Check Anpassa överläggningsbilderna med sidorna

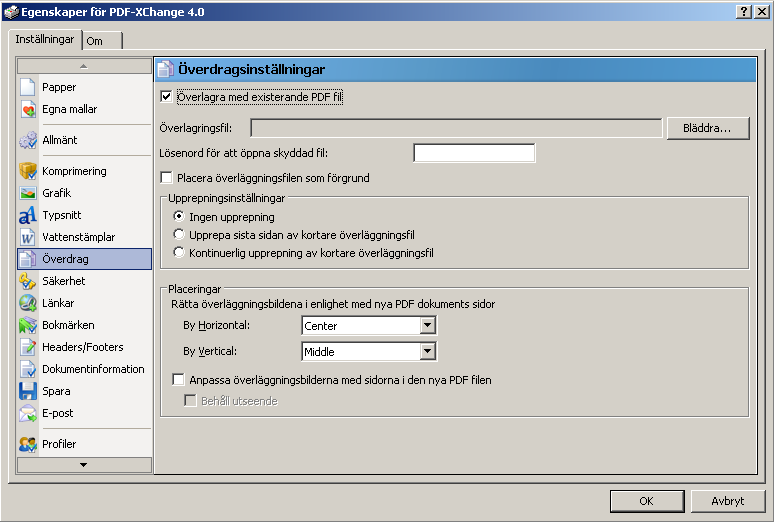coord(178,380)
